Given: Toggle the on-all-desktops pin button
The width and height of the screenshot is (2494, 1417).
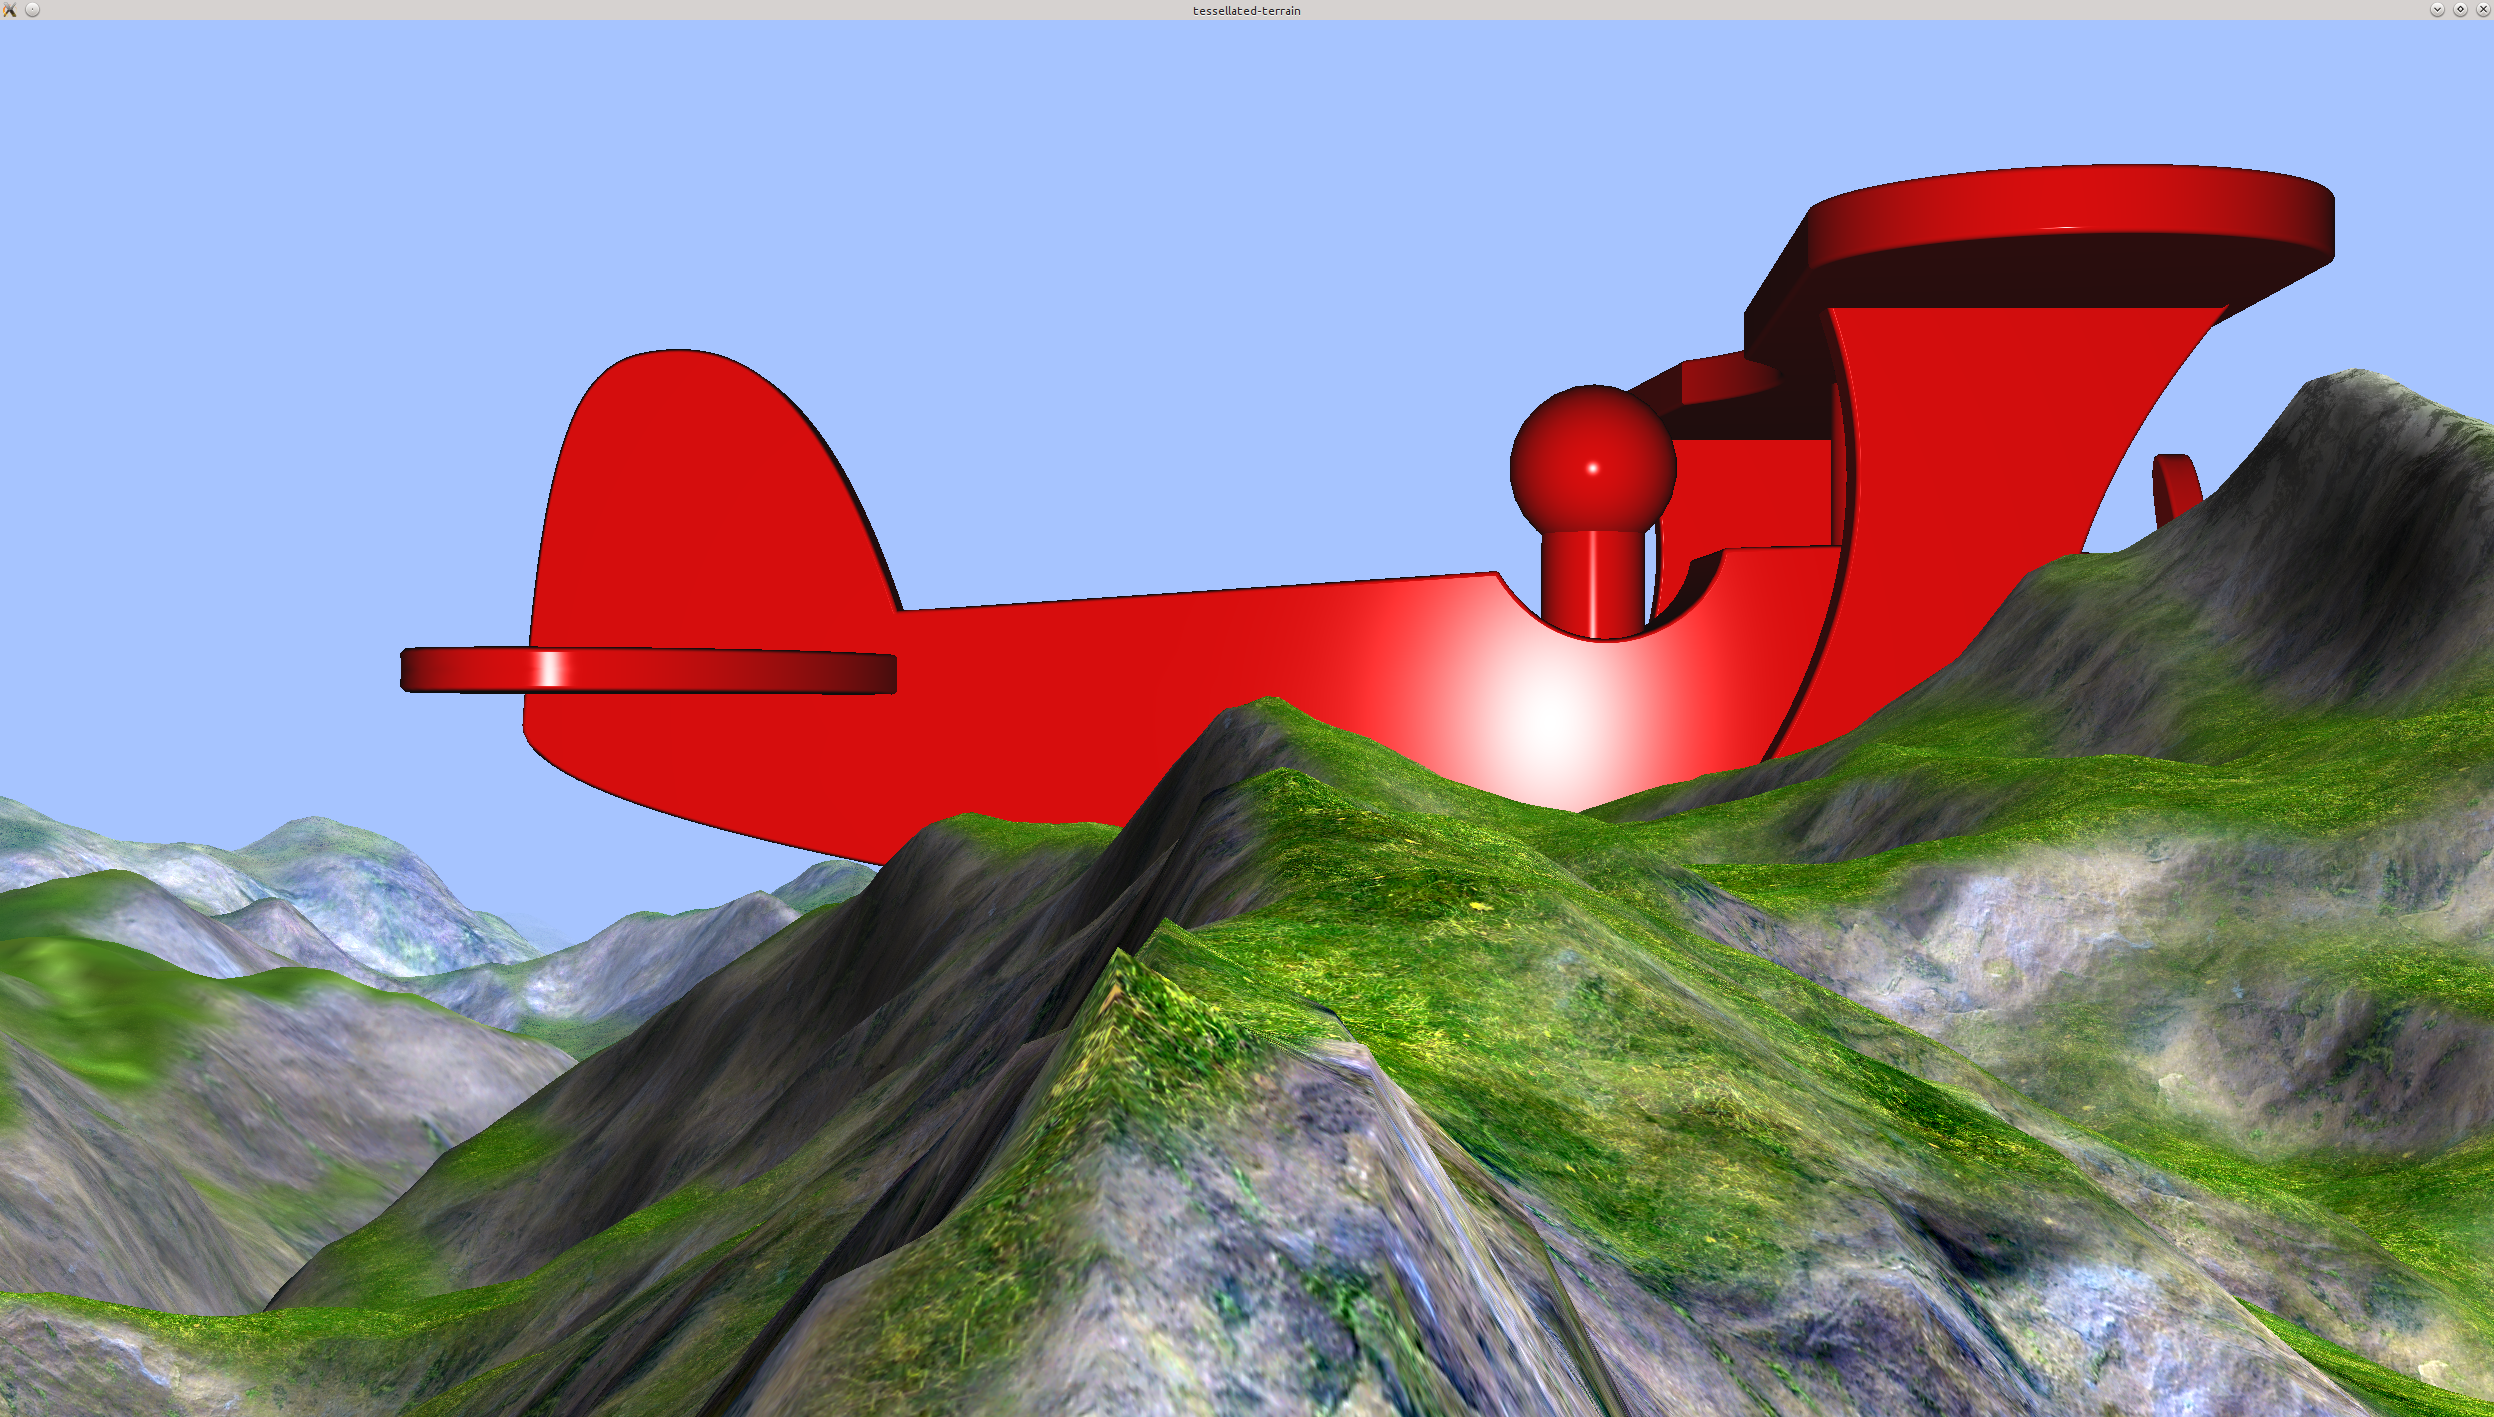Looking at the screenshot, I should [32, 10].
